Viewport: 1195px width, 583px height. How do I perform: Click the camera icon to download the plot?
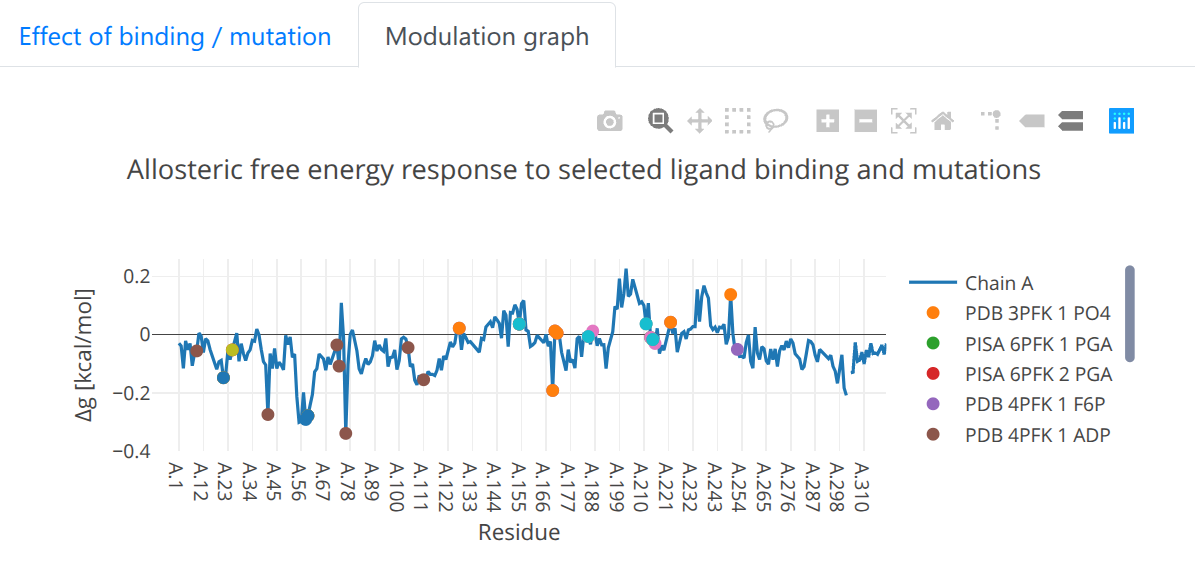[x=609, y=120]
